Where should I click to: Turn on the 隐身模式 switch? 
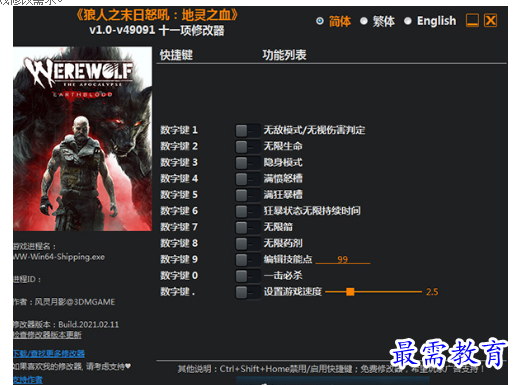click(248, 163)
